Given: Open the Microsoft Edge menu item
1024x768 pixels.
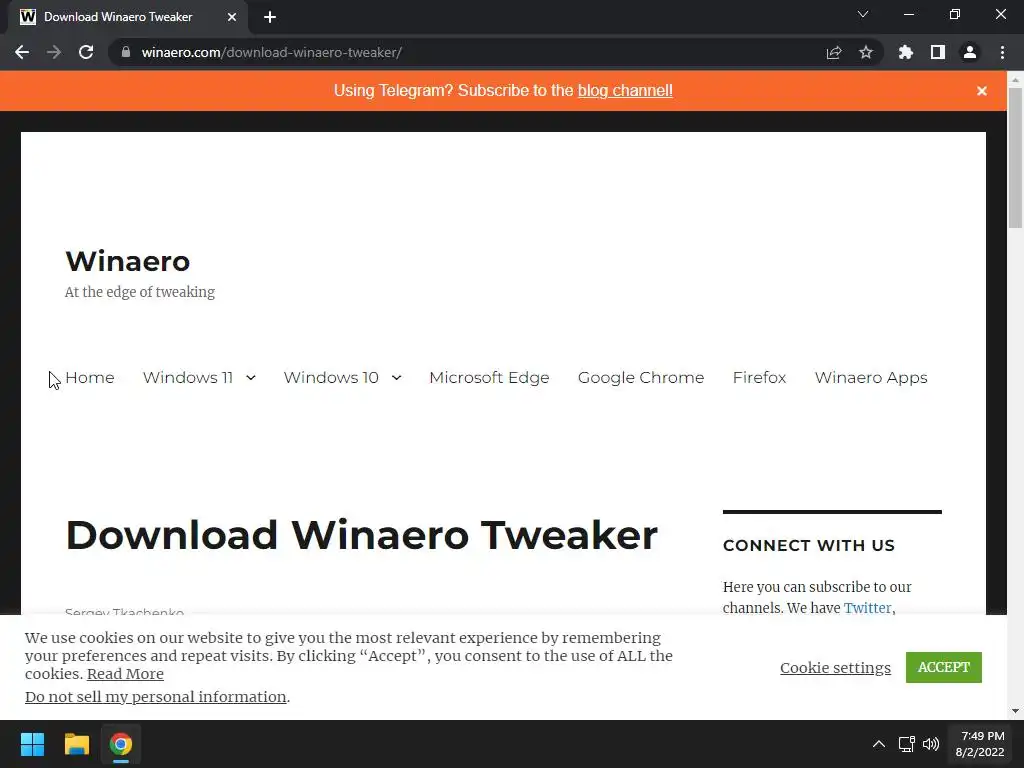Looking at the screenshot, I should (489, 377).
